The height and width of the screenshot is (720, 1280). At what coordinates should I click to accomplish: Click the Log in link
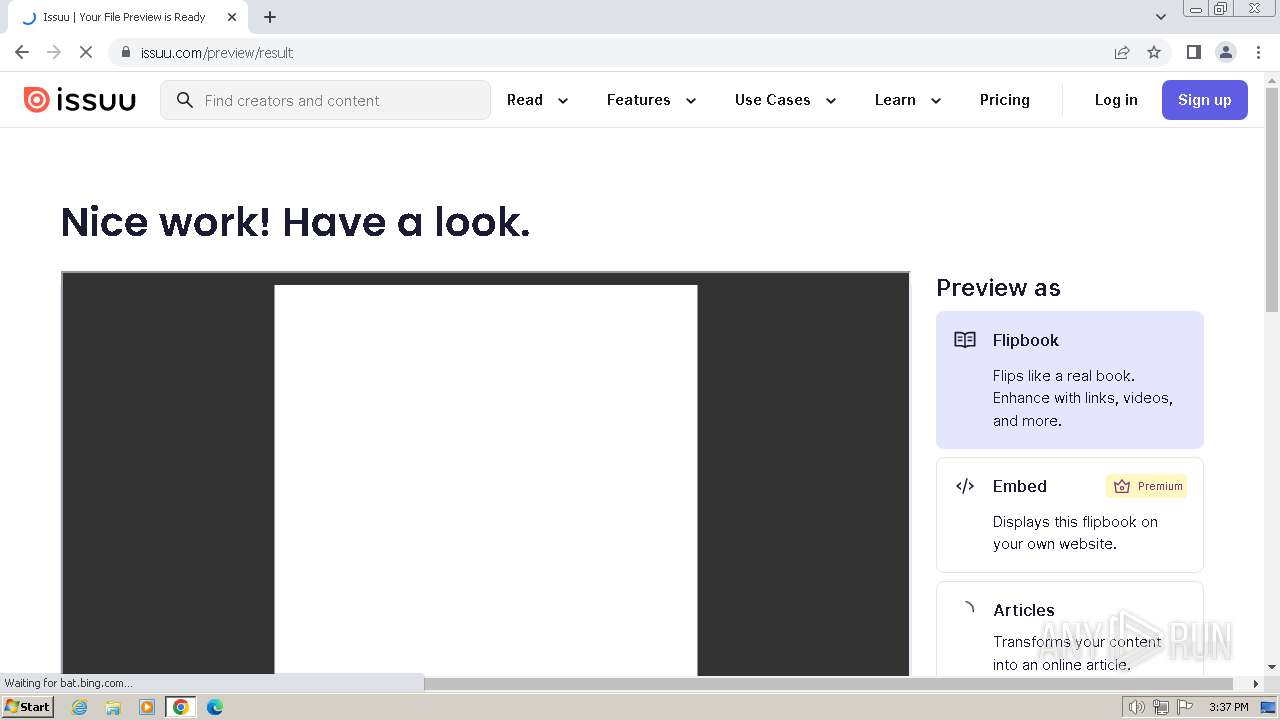click(1116, 100)
